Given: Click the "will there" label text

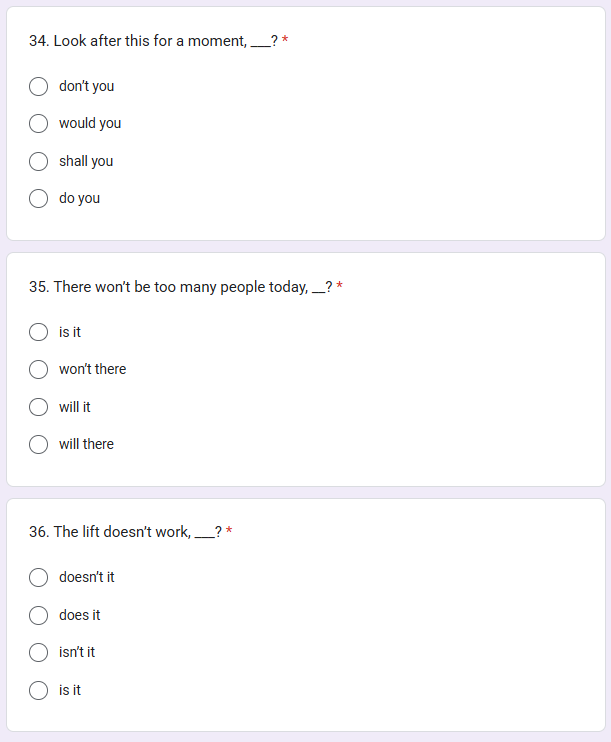Looking at the screenshot, I should click(x=87, y=444).
